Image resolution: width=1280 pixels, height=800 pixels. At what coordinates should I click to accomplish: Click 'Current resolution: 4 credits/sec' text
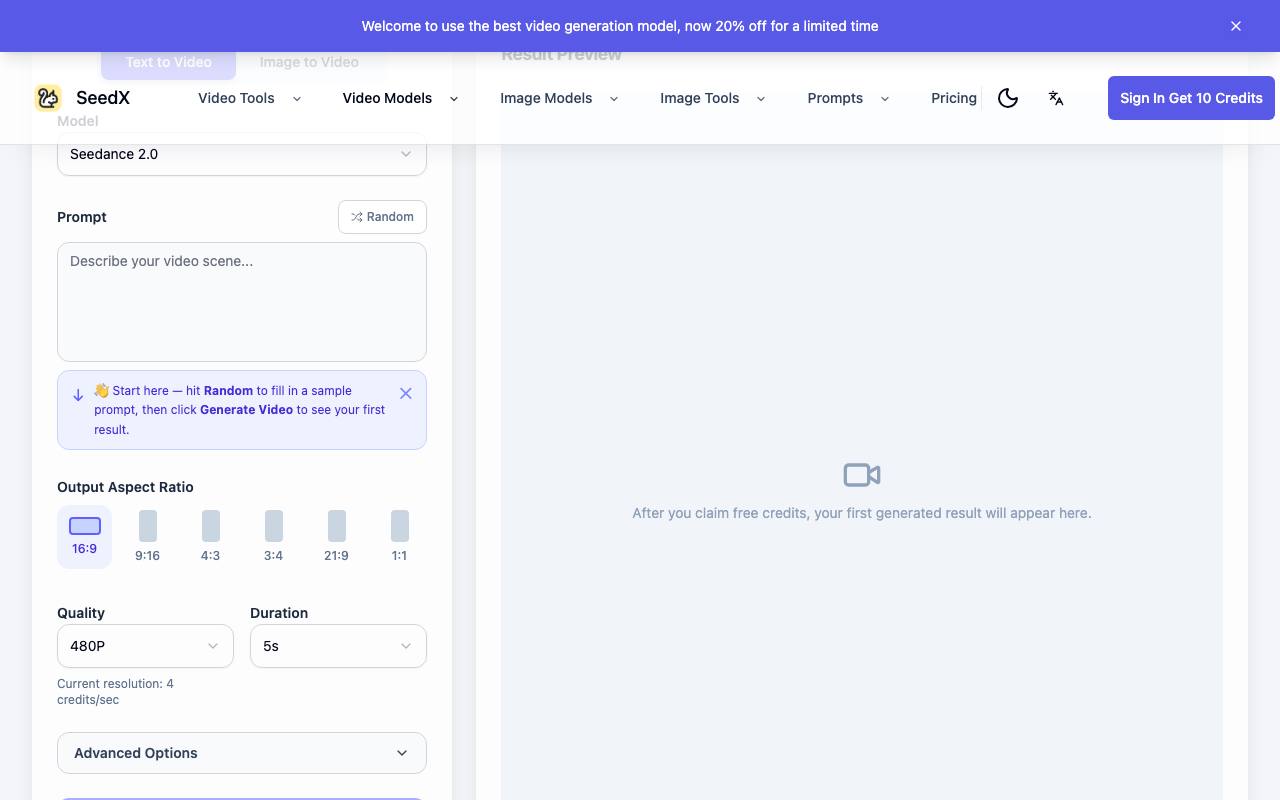[115, 692]
